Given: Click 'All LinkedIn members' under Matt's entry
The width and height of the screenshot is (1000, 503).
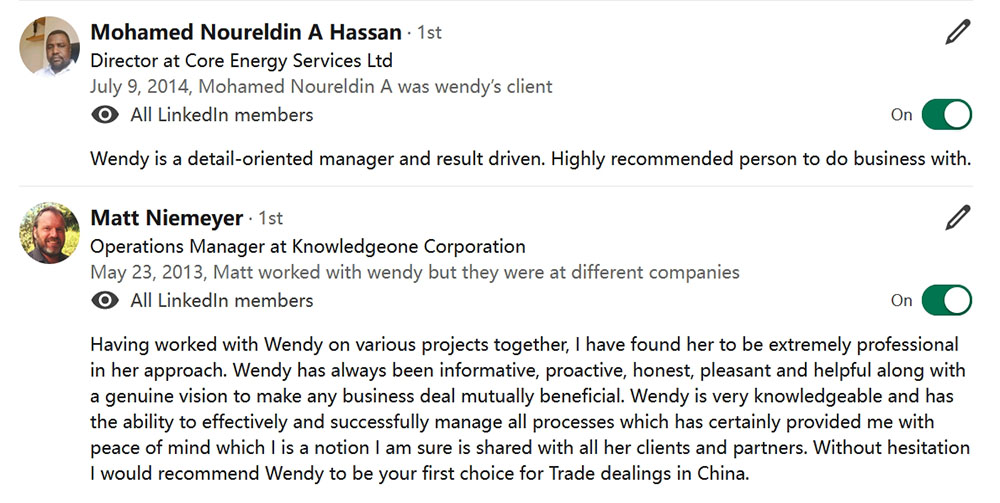Looking at the screenshot, I should (x=222, y=300).
